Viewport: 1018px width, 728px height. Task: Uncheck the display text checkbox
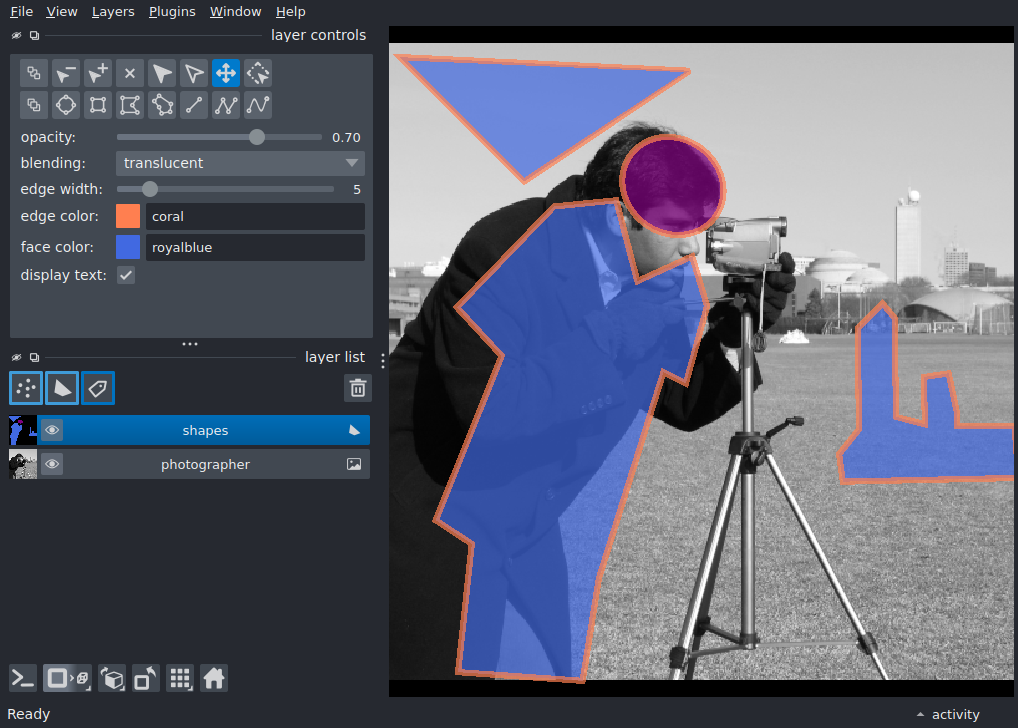[x=126, y=275]
